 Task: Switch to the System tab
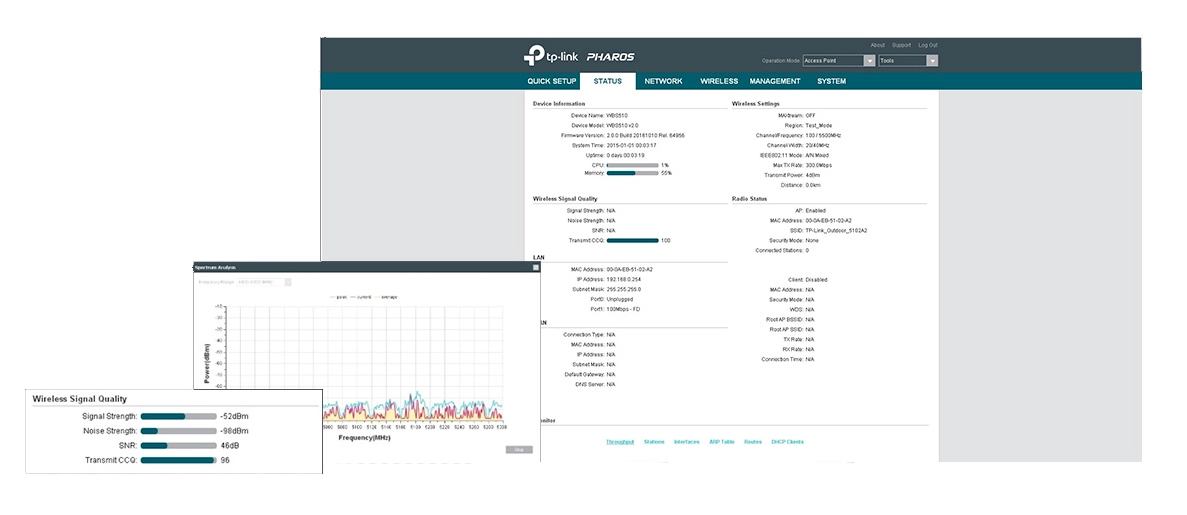tap(831, 81)
